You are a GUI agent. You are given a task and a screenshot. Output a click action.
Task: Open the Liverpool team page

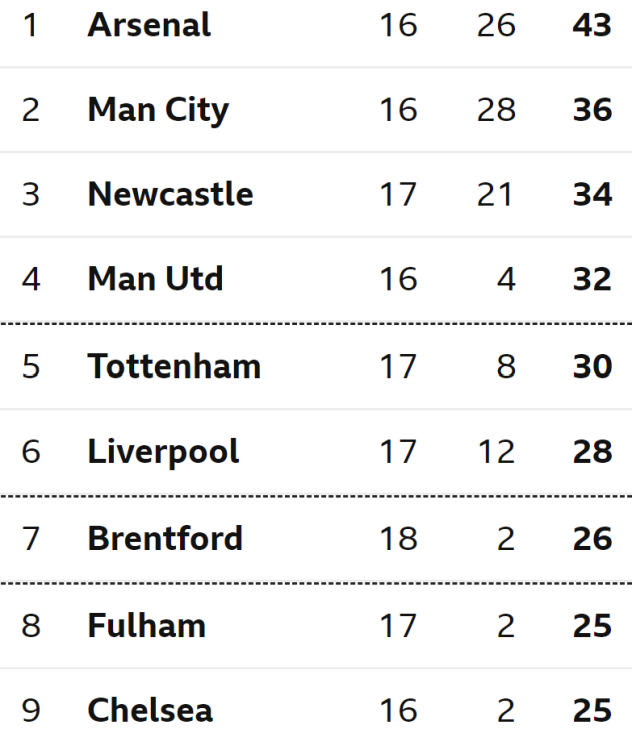[163, 452]
